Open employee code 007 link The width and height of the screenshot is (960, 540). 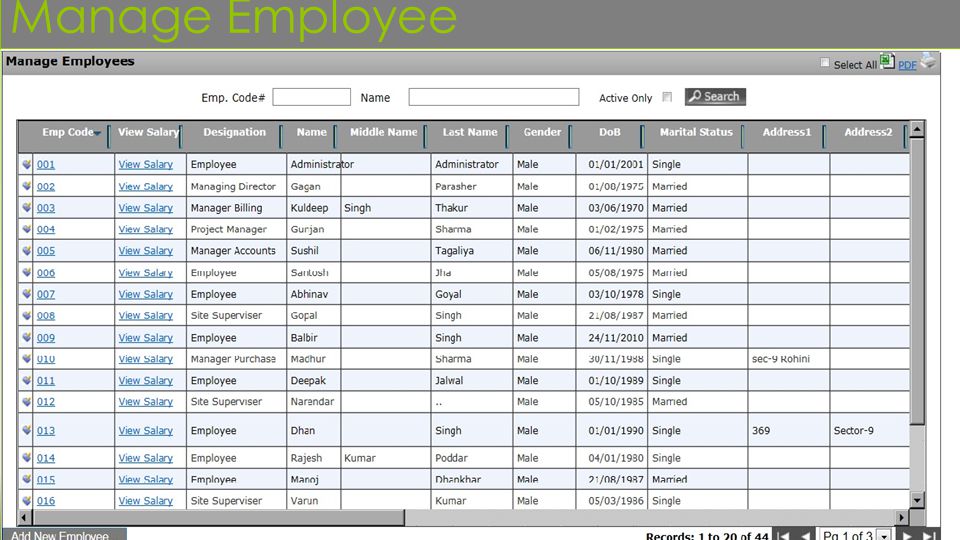click(x=46, y=294)
